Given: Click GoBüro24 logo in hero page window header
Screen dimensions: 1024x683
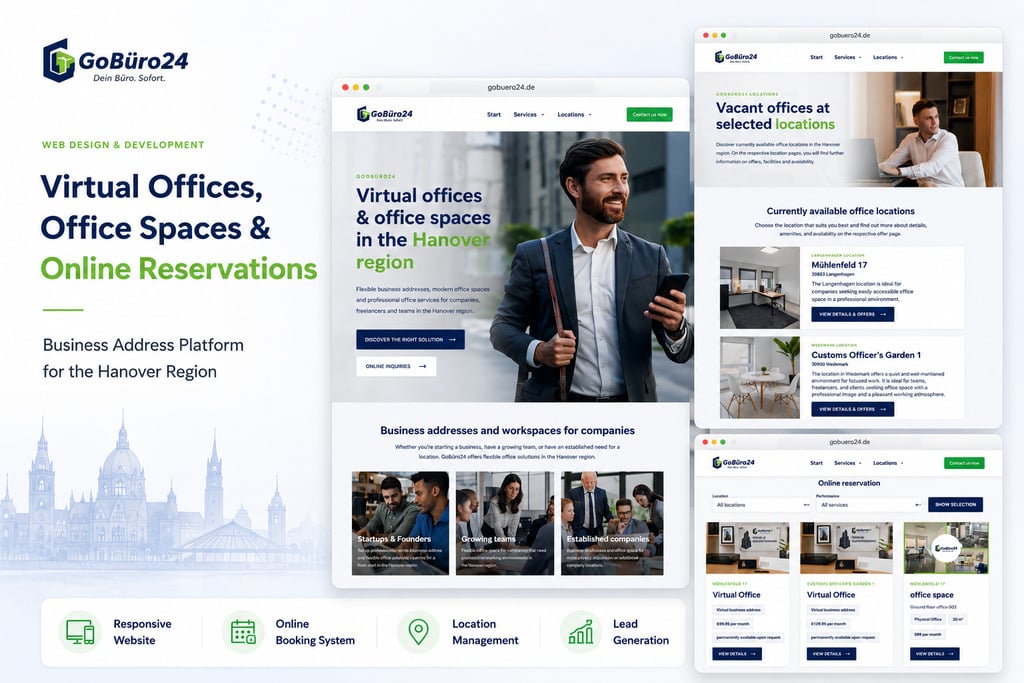Looking at the screenshot, I should coord(385,114).
